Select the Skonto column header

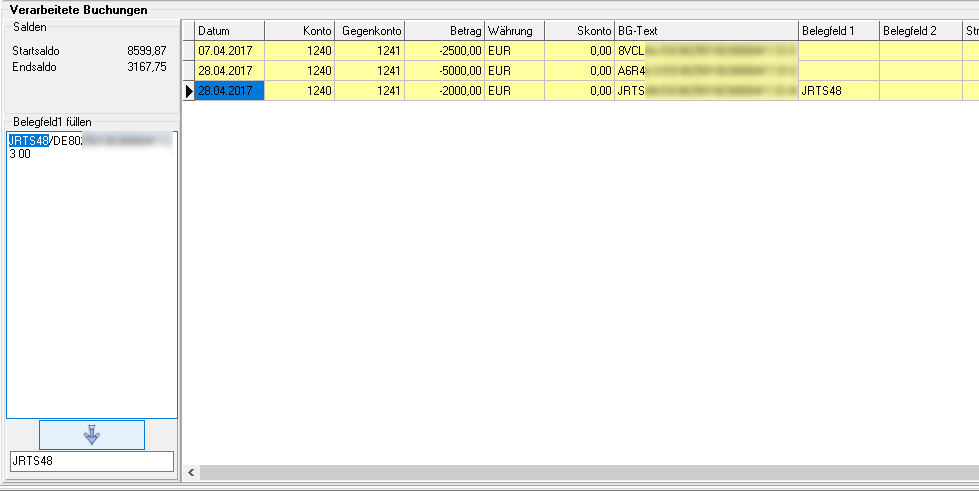coord(579,31)
